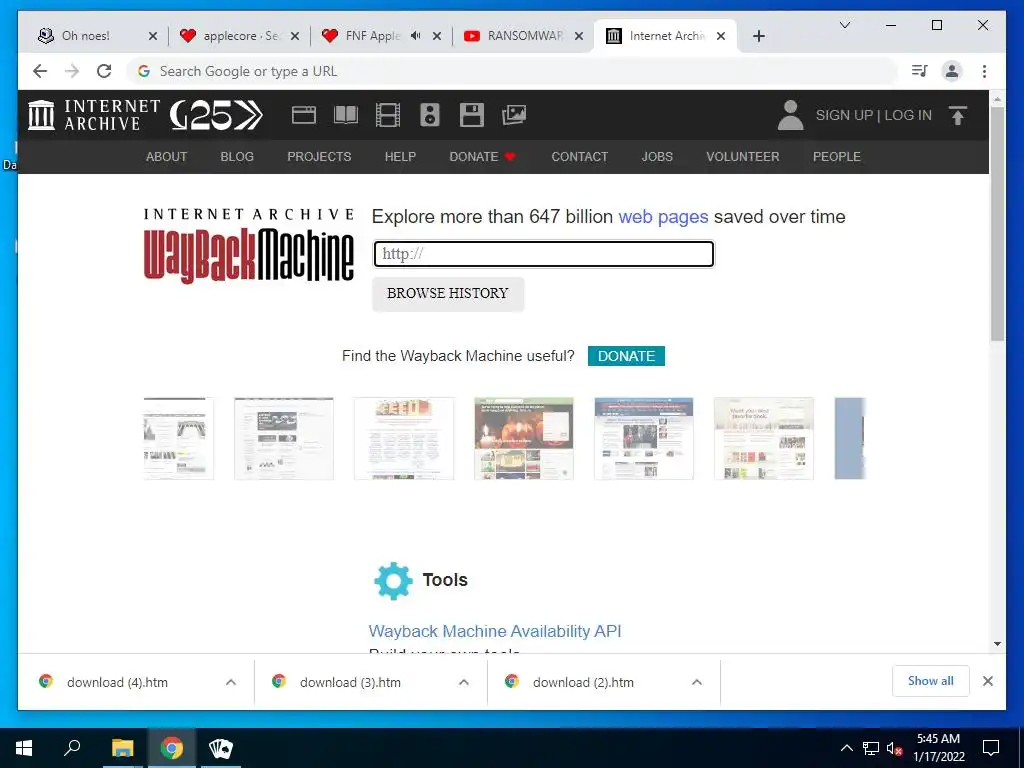Open the Audio speaker icon in header

(430, 115)
